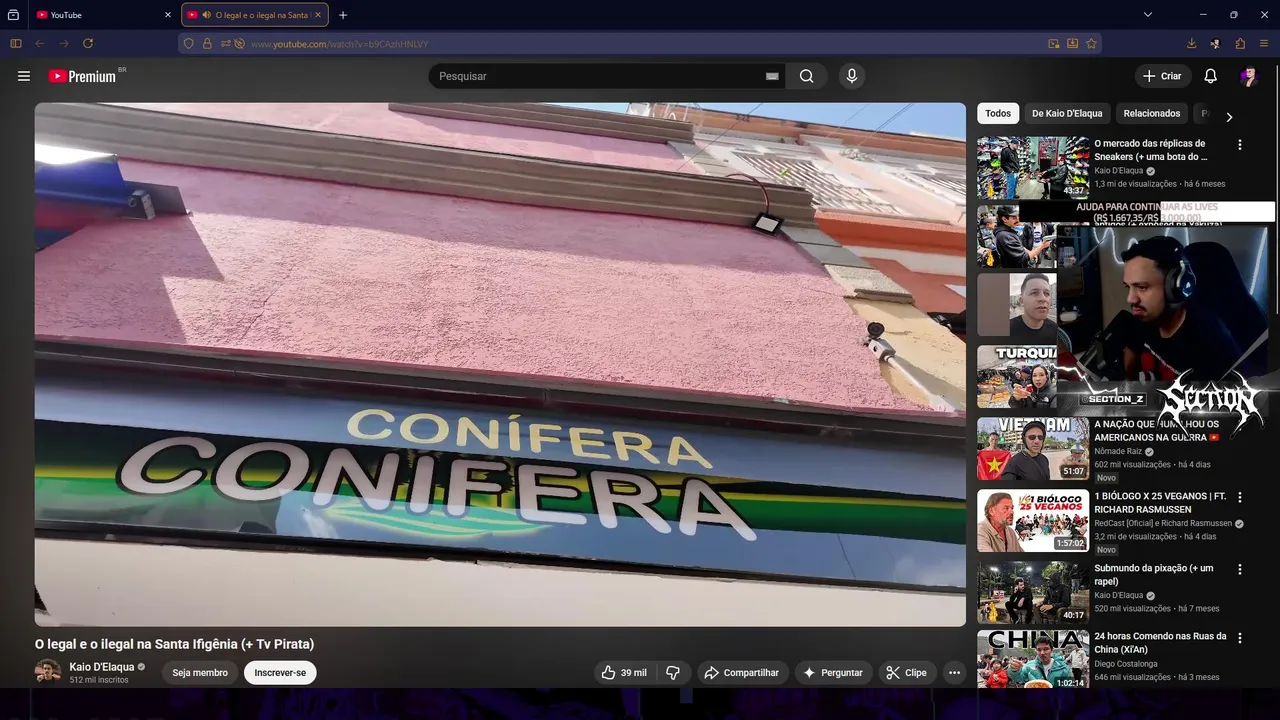This screenshot has height=720, width=1280.
Task: Click the Criar button
Action: pos(1163,76)
